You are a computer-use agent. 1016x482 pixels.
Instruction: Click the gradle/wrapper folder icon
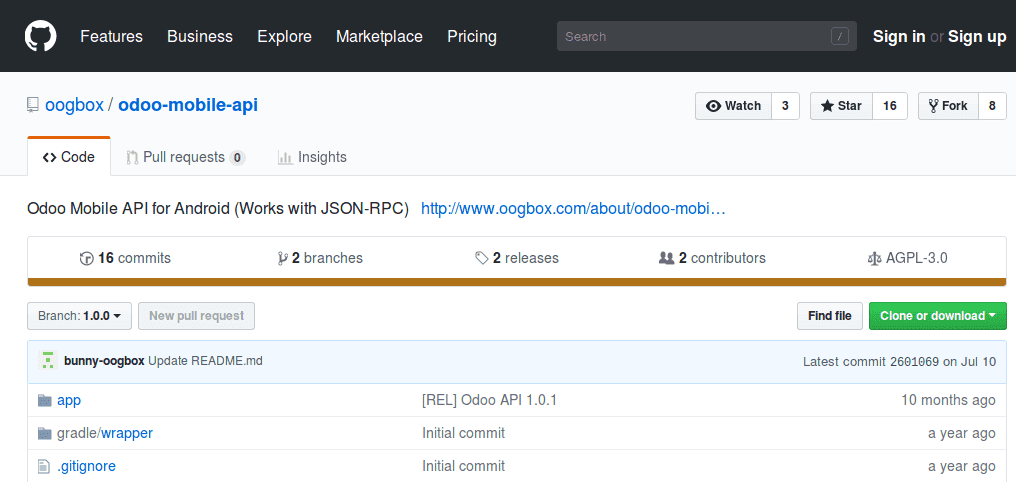coord(45,433)
